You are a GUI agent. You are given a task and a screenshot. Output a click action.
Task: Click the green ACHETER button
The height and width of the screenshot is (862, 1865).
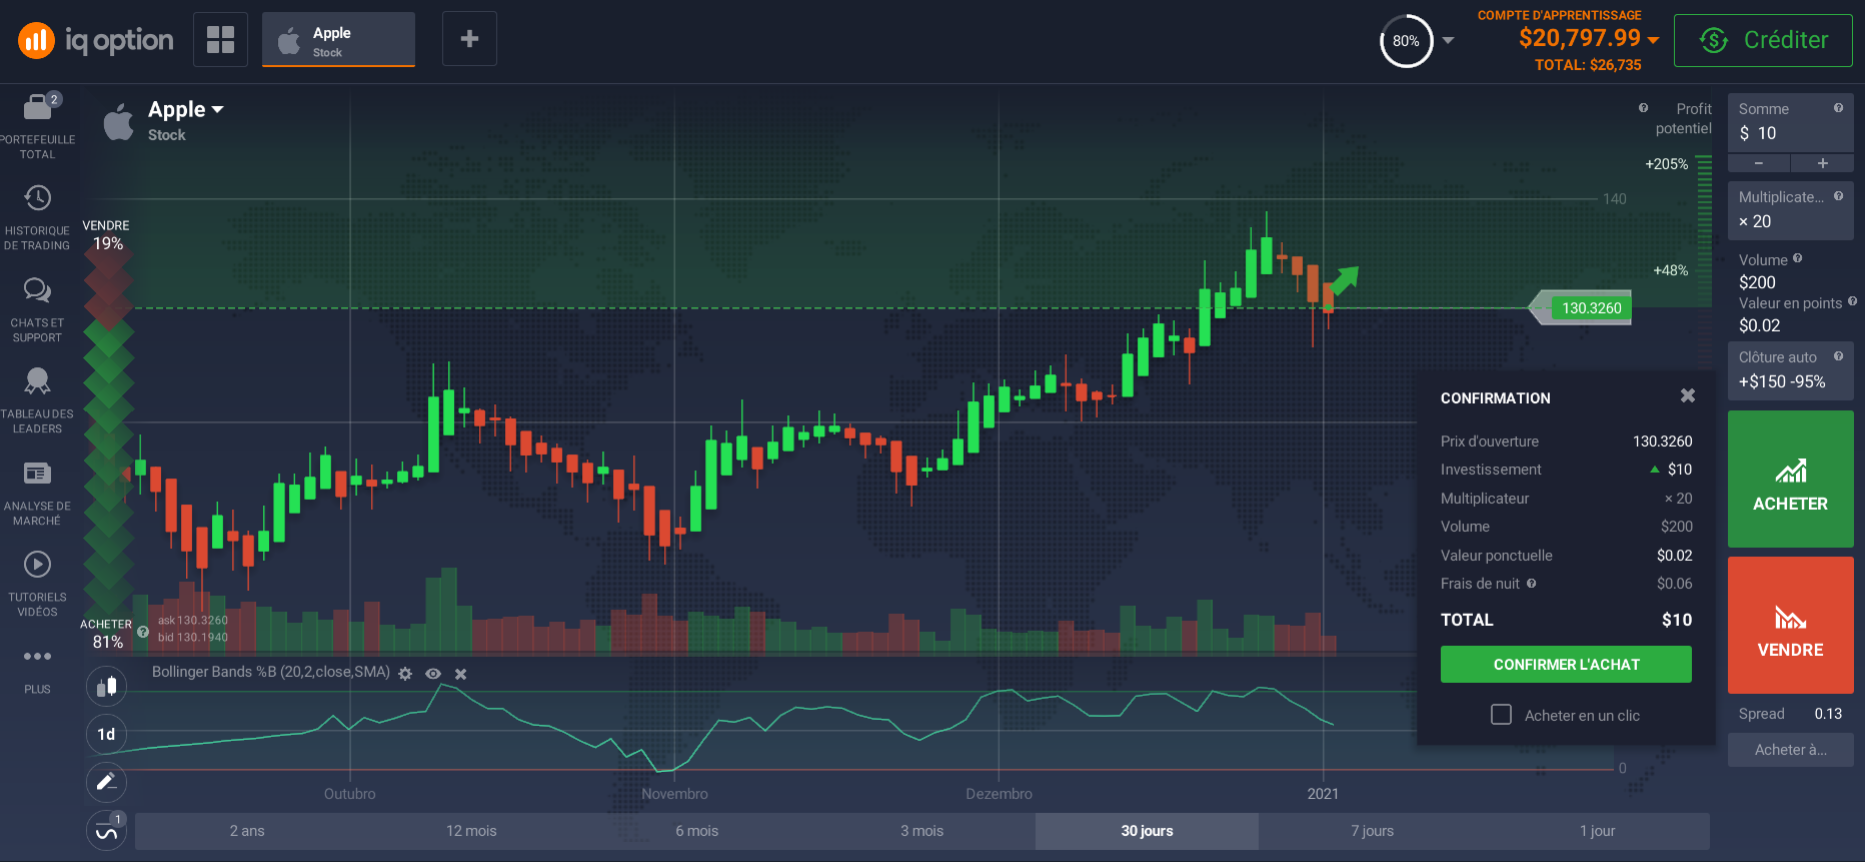(1790, 479)
